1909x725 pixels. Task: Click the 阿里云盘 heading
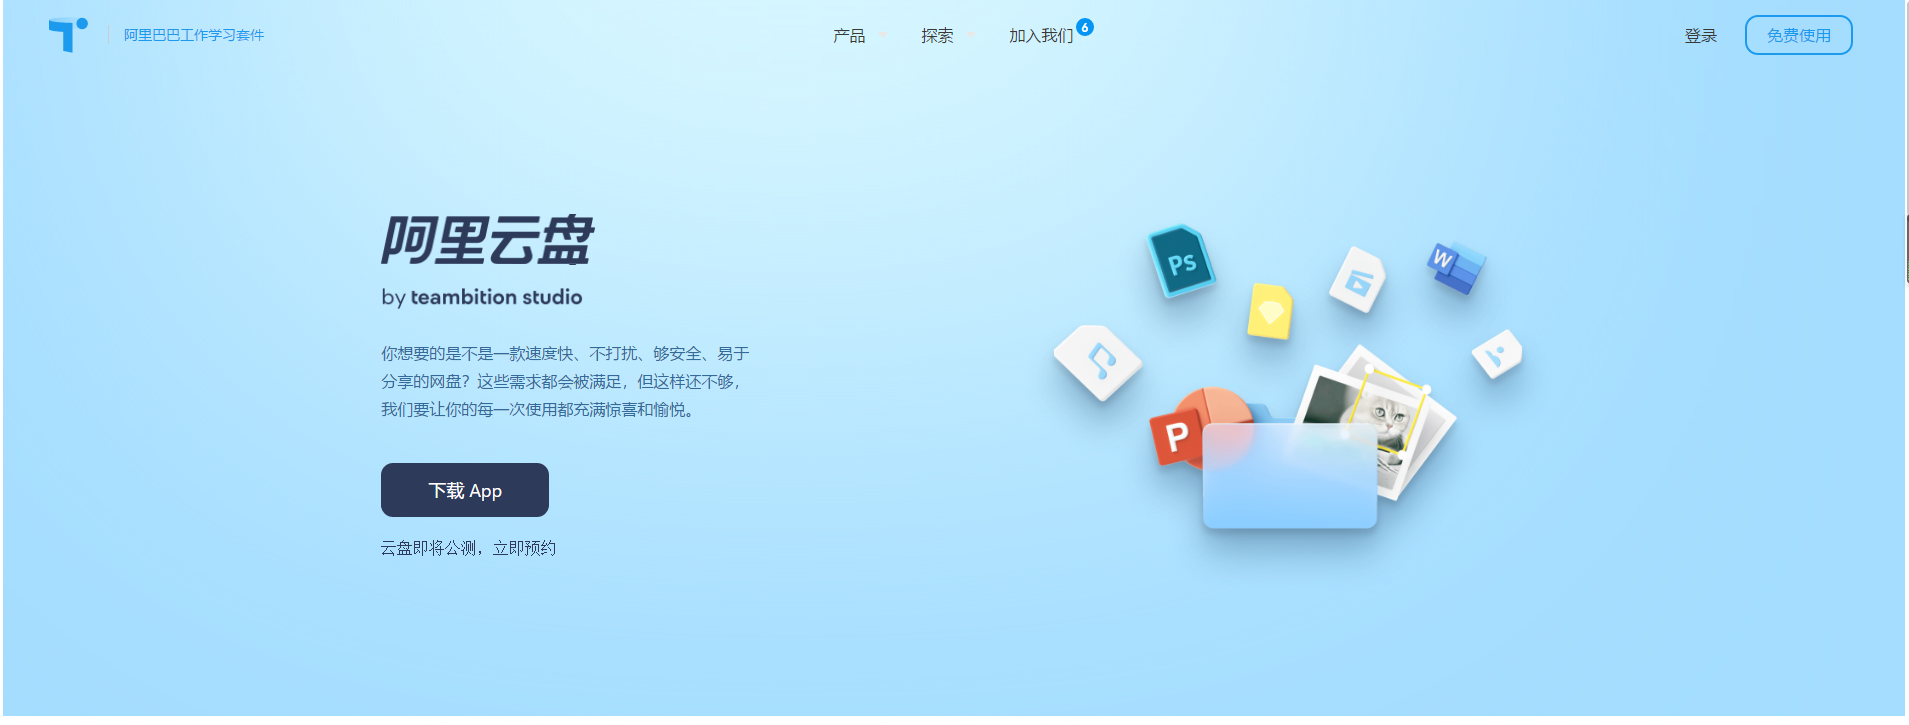click(x=488, y=240)
